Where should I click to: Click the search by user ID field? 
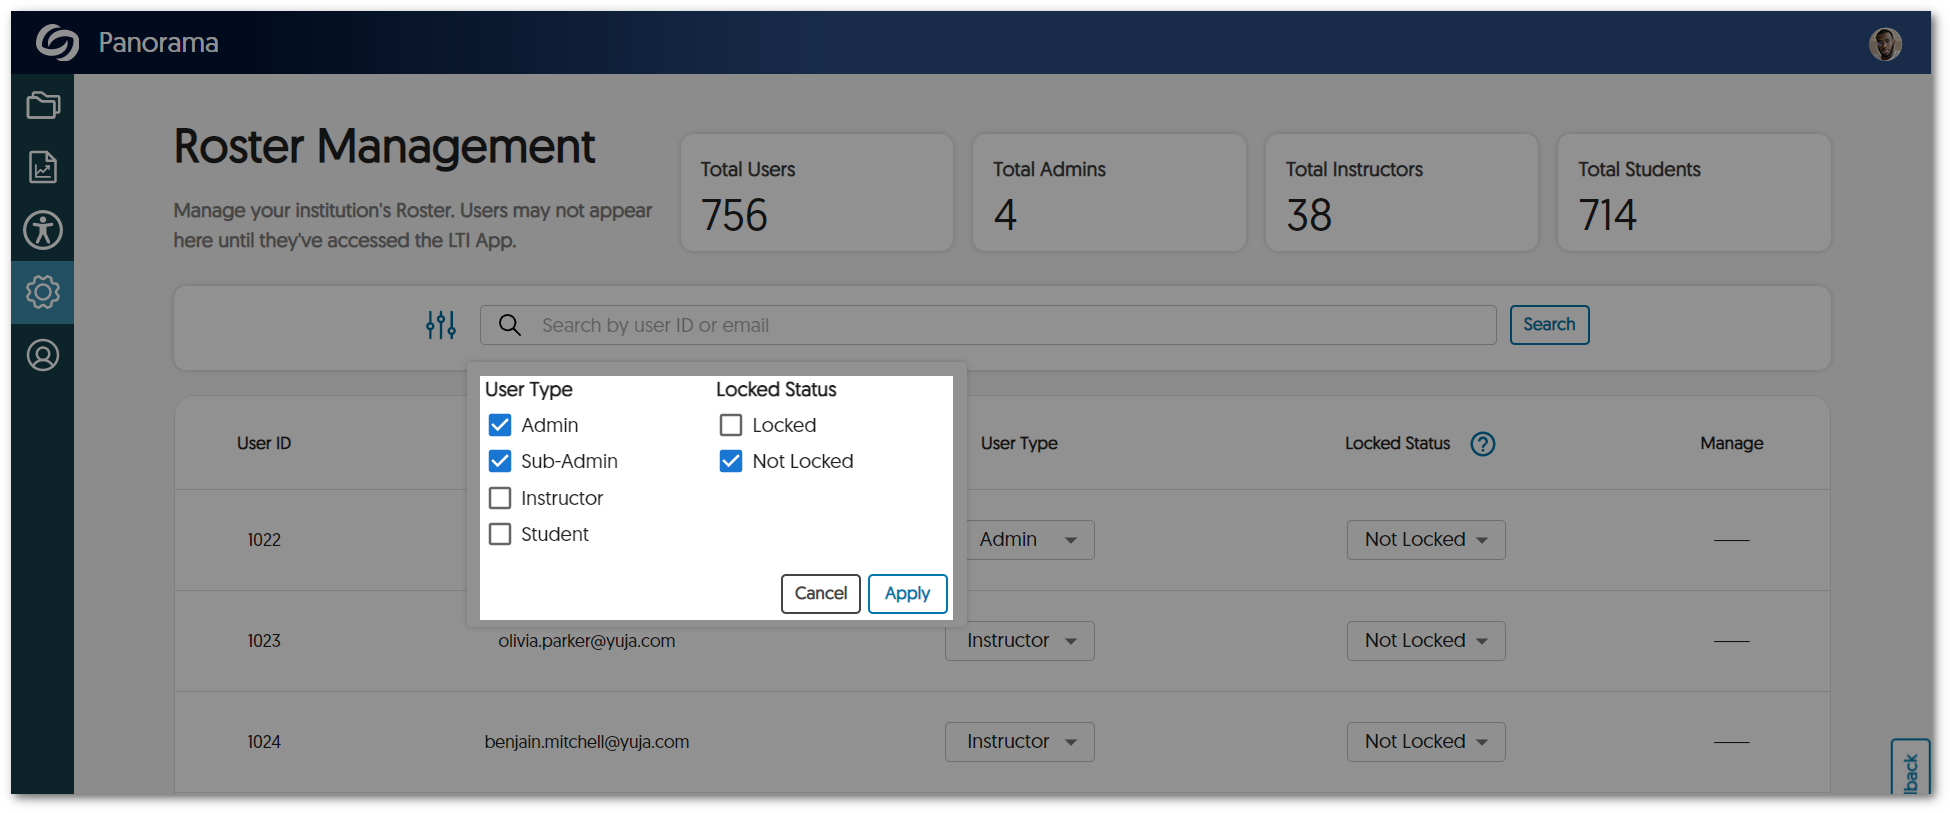(x=1000, y=325)
